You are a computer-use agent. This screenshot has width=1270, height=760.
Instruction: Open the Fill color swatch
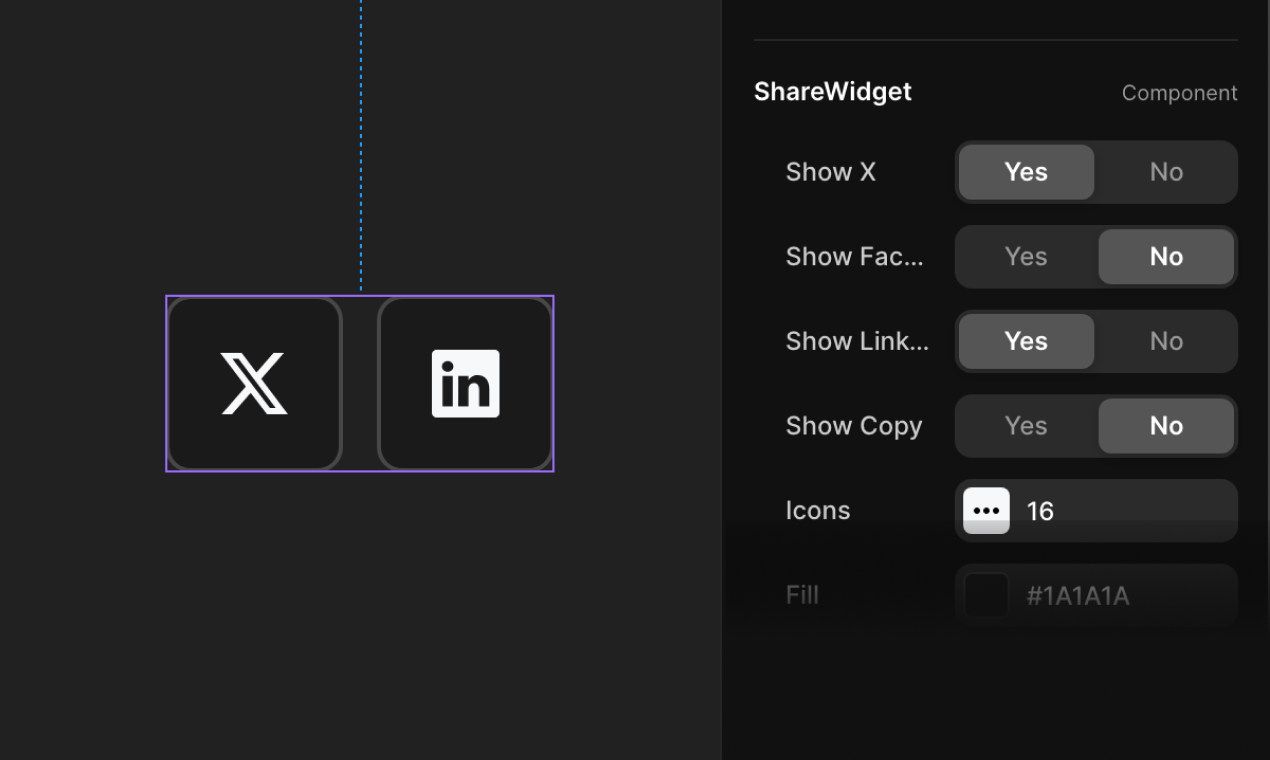pos(986,596)
